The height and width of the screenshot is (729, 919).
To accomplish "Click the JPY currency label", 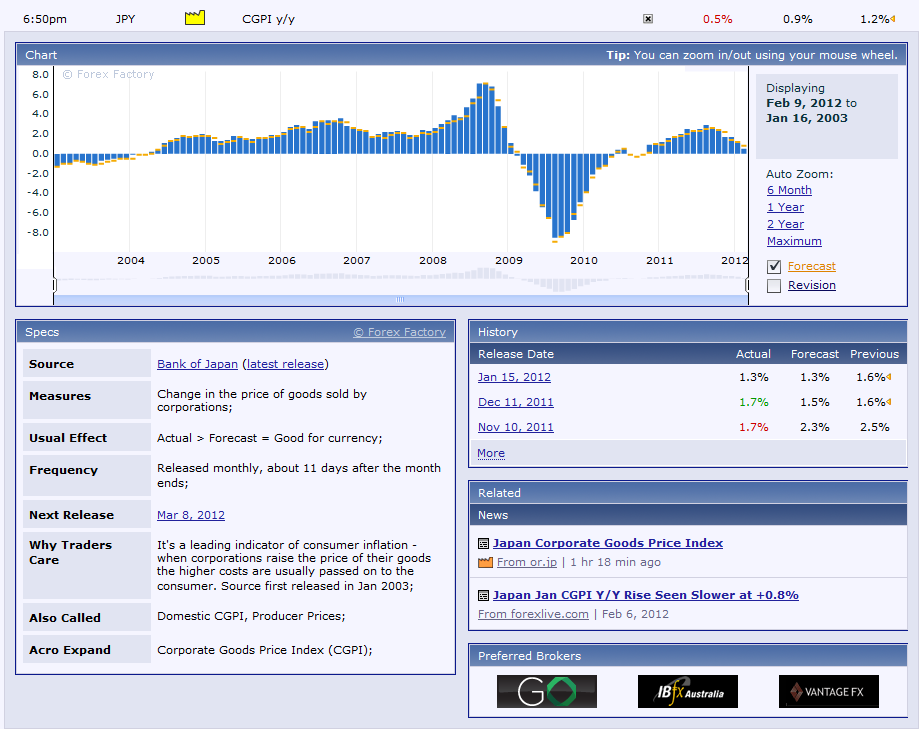I will pos(125,19).
